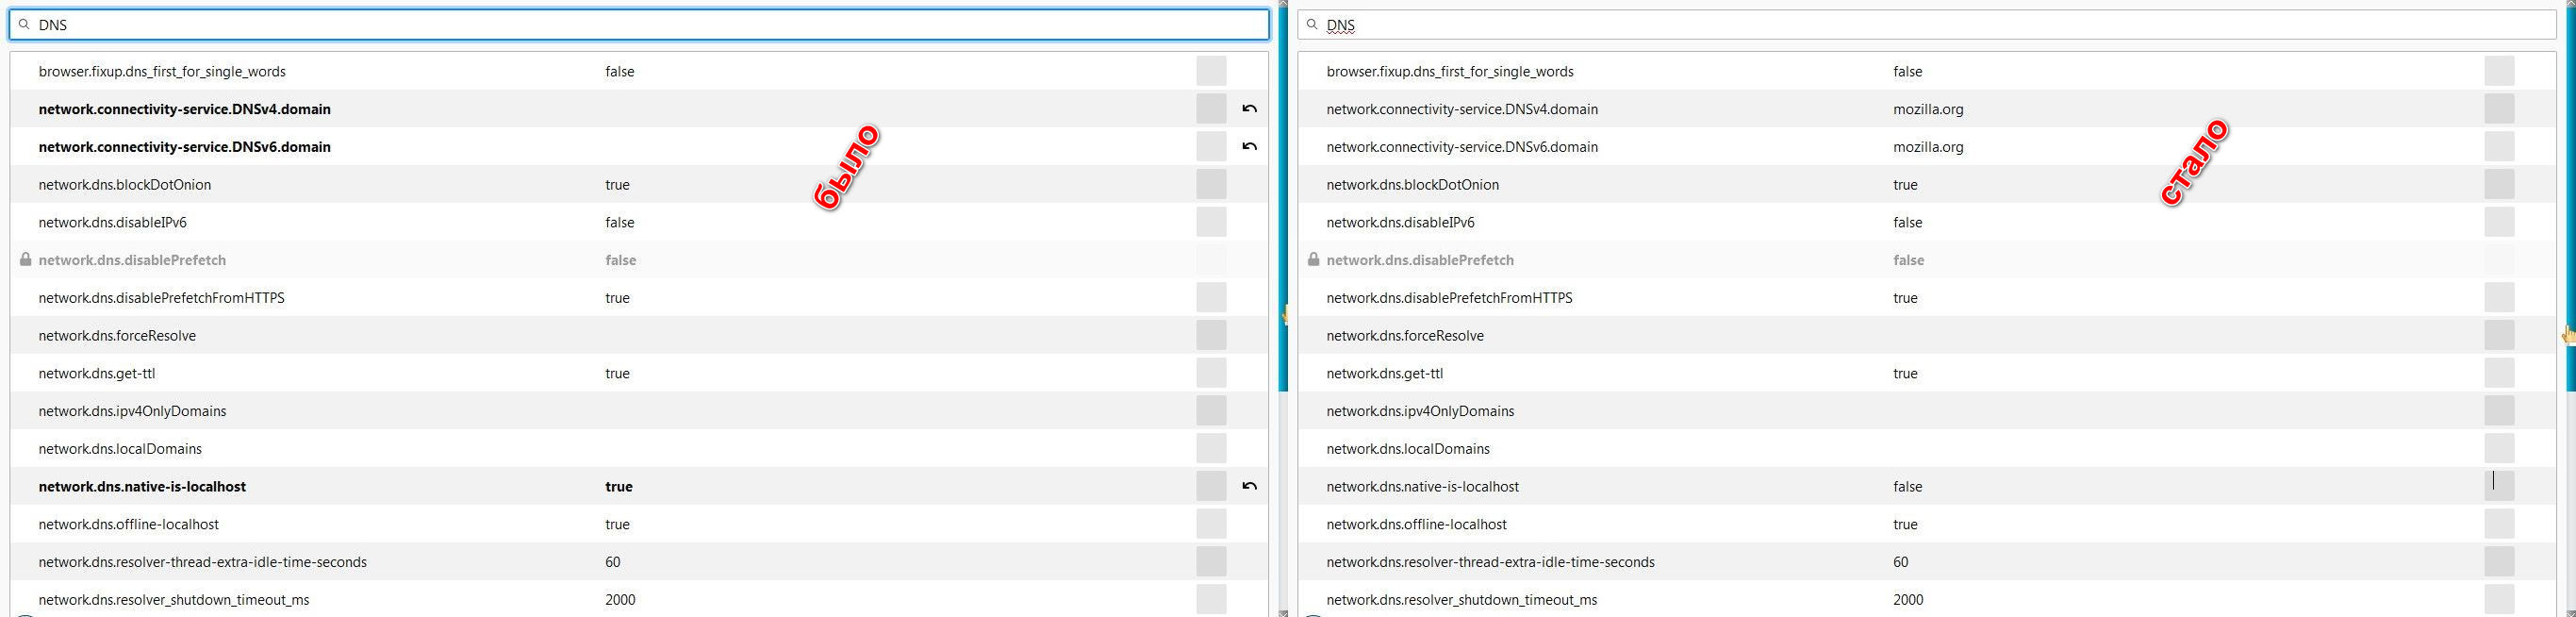Viewport: 2576px width, 617px height.
Task: Edit DNSv4.domain mozilla.org value, right panel
Action: (x=2499, y=109)
